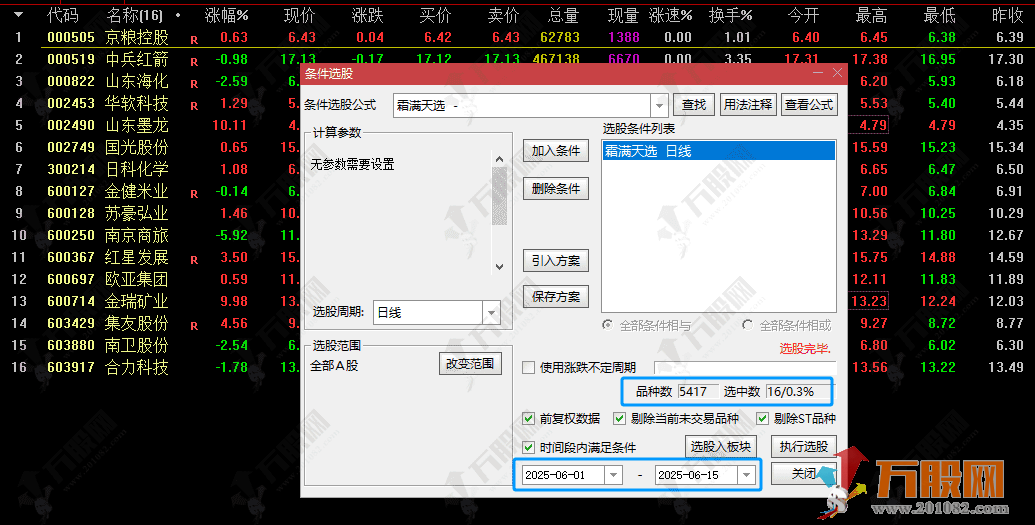
Task: Click the 名称(16) column header
Action: [135, 15]
